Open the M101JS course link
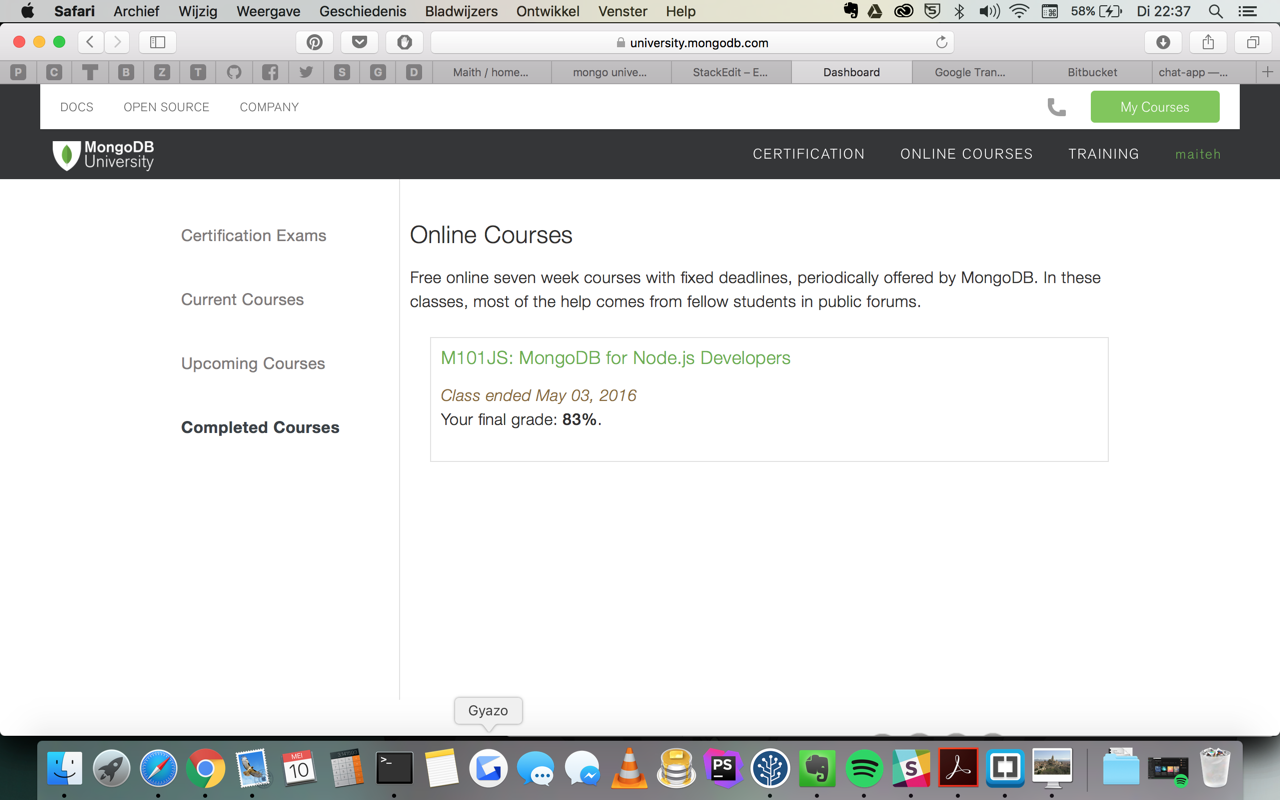This screenshot has width=1280, height=800. point(615,358)
